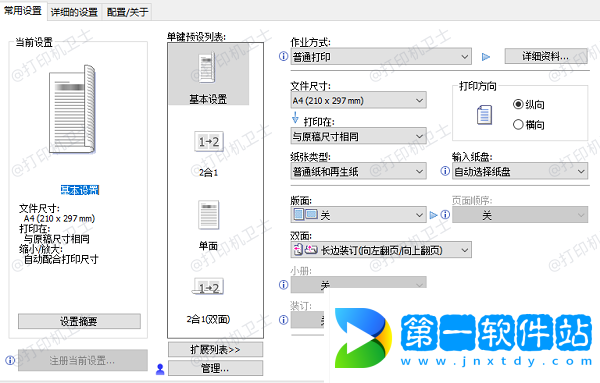Click the info icon beside 输入纸盘

point(445,171)
